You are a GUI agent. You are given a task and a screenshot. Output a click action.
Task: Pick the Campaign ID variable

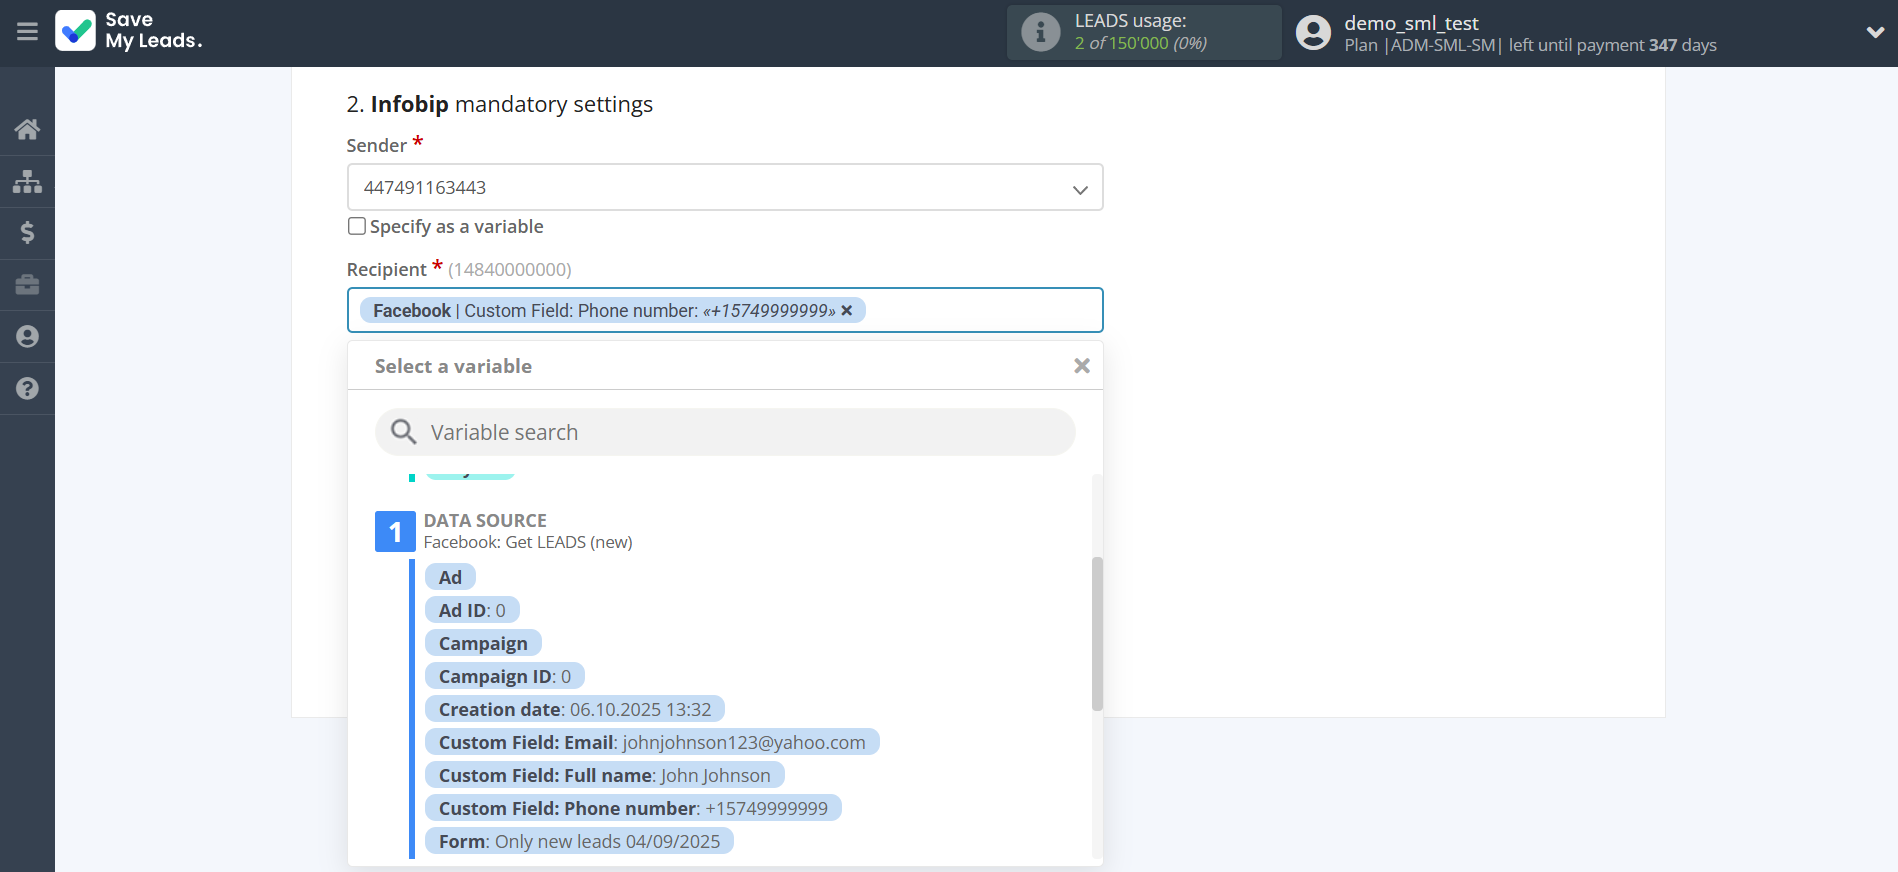(x=504, y=676)
